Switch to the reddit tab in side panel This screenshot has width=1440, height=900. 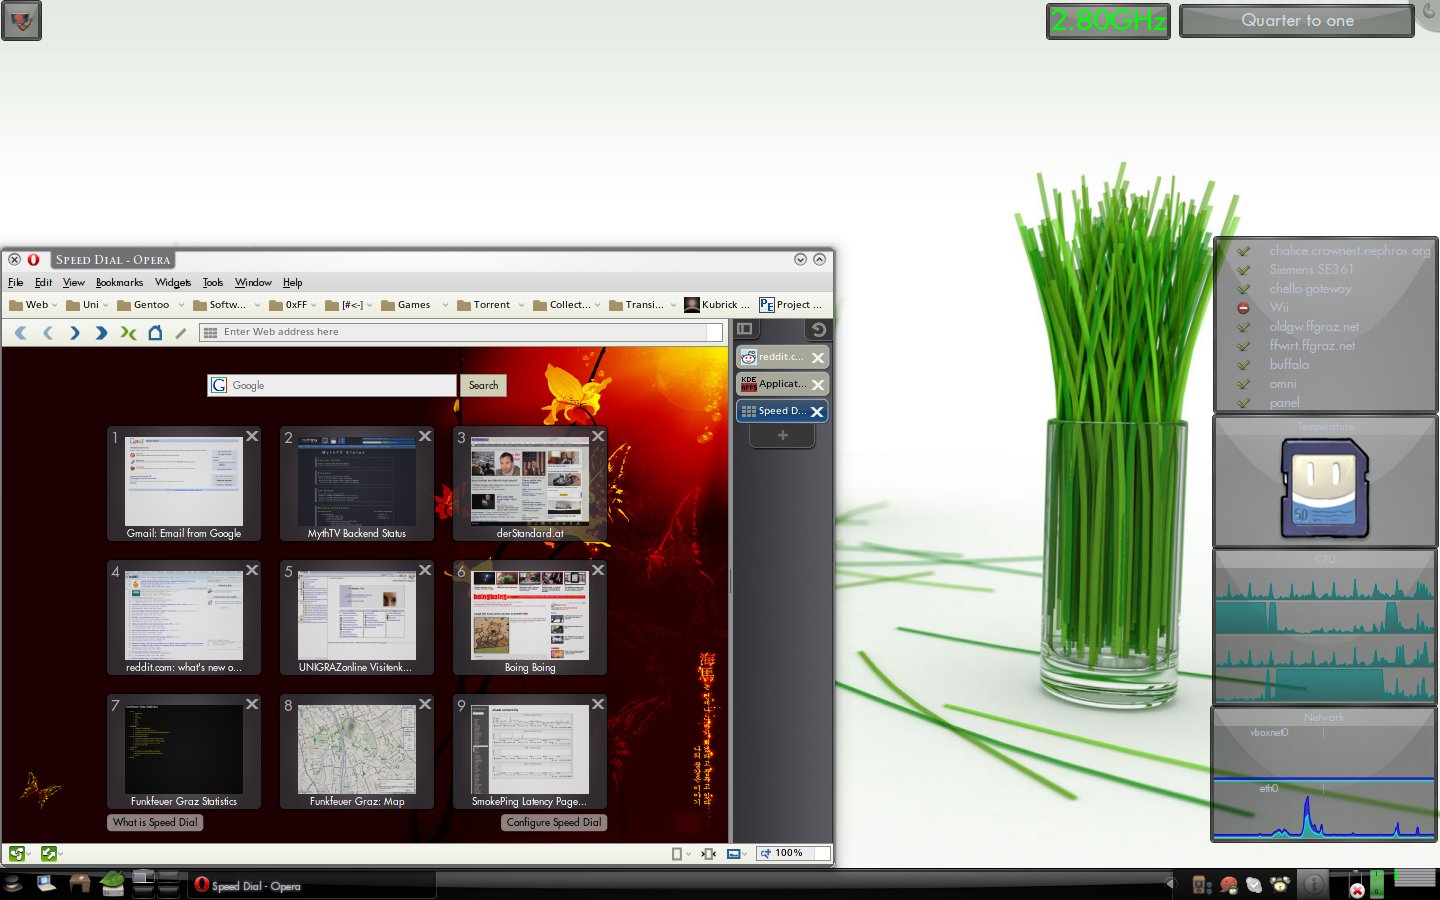(780, 357)
